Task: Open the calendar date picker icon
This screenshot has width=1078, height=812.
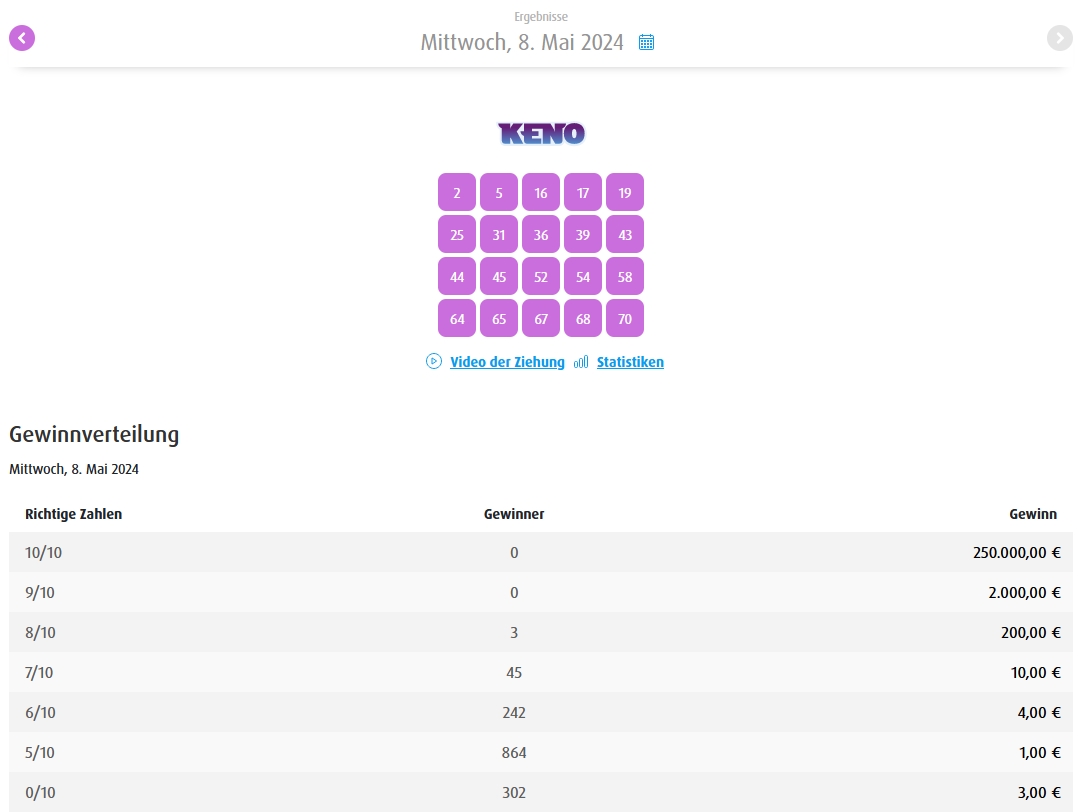Action: [x=646, y=43]
